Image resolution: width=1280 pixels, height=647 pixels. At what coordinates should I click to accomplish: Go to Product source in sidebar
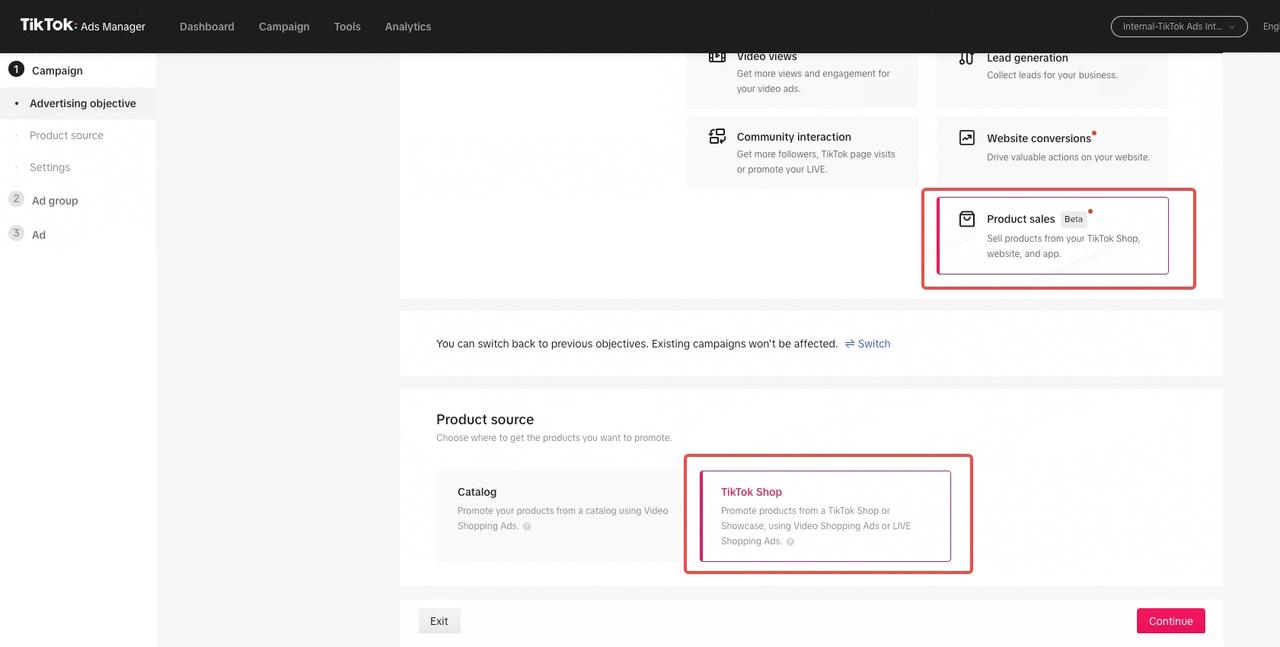click(66, 136)
